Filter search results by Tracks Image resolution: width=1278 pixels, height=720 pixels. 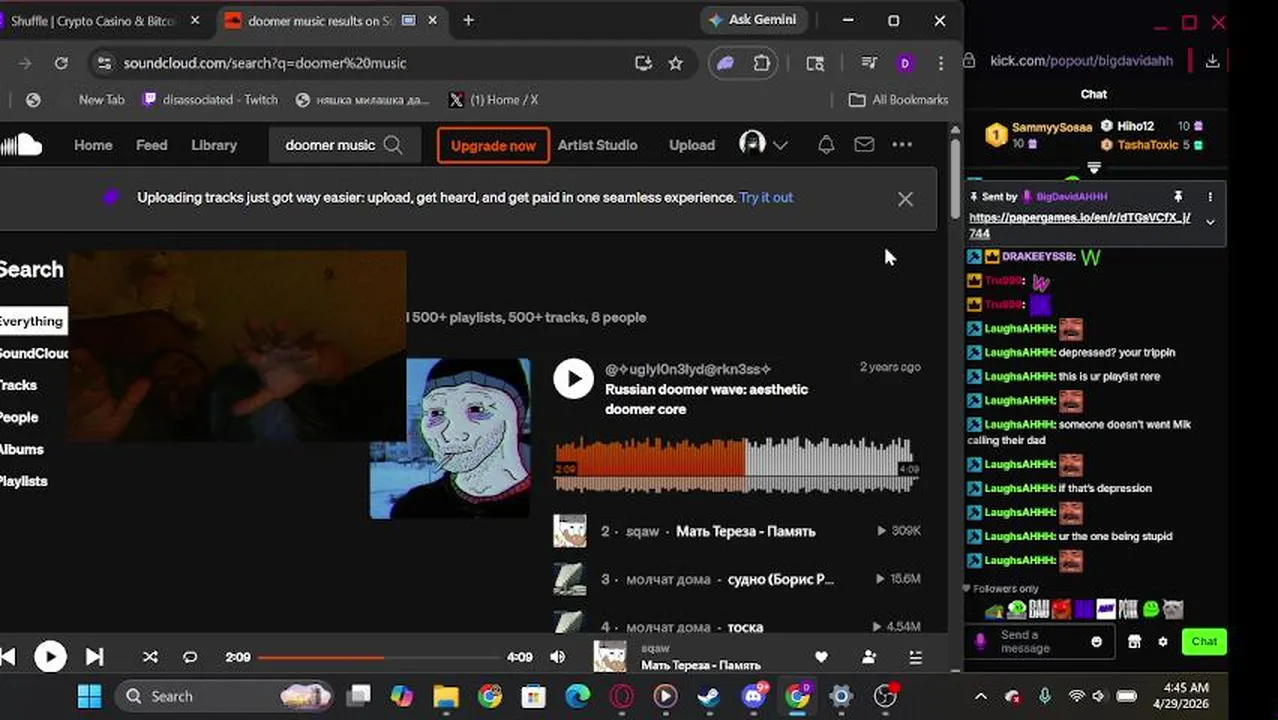coord(18,385)
